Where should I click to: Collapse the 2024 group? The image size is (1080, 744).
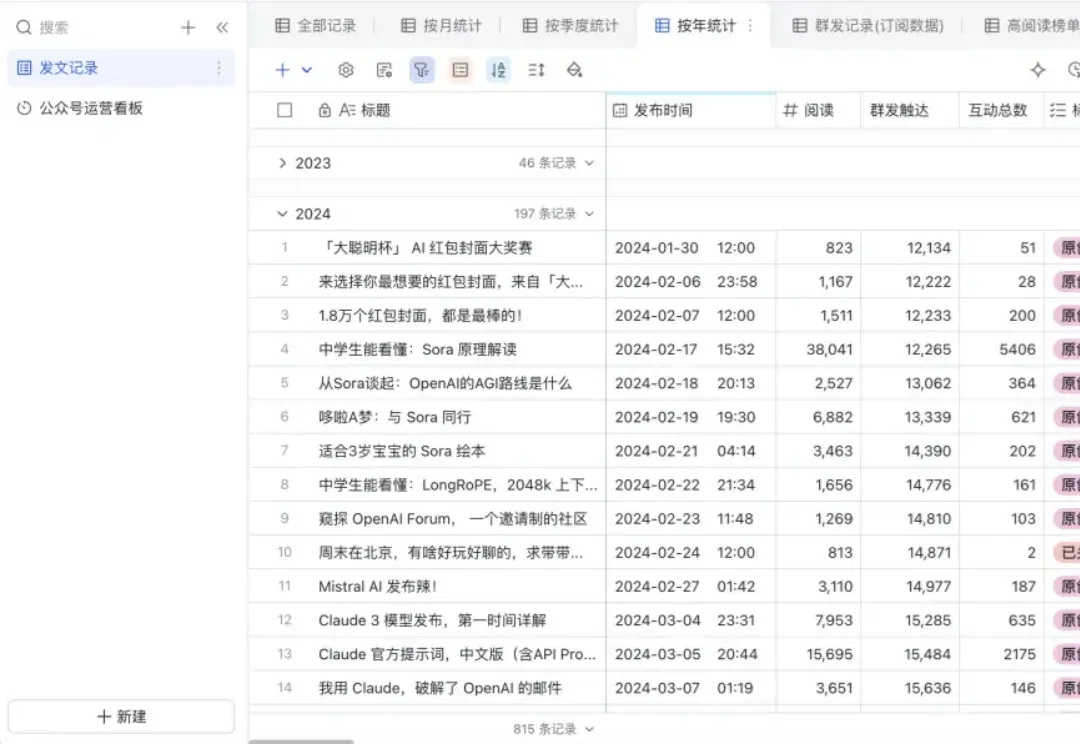(x=282, y=214)
